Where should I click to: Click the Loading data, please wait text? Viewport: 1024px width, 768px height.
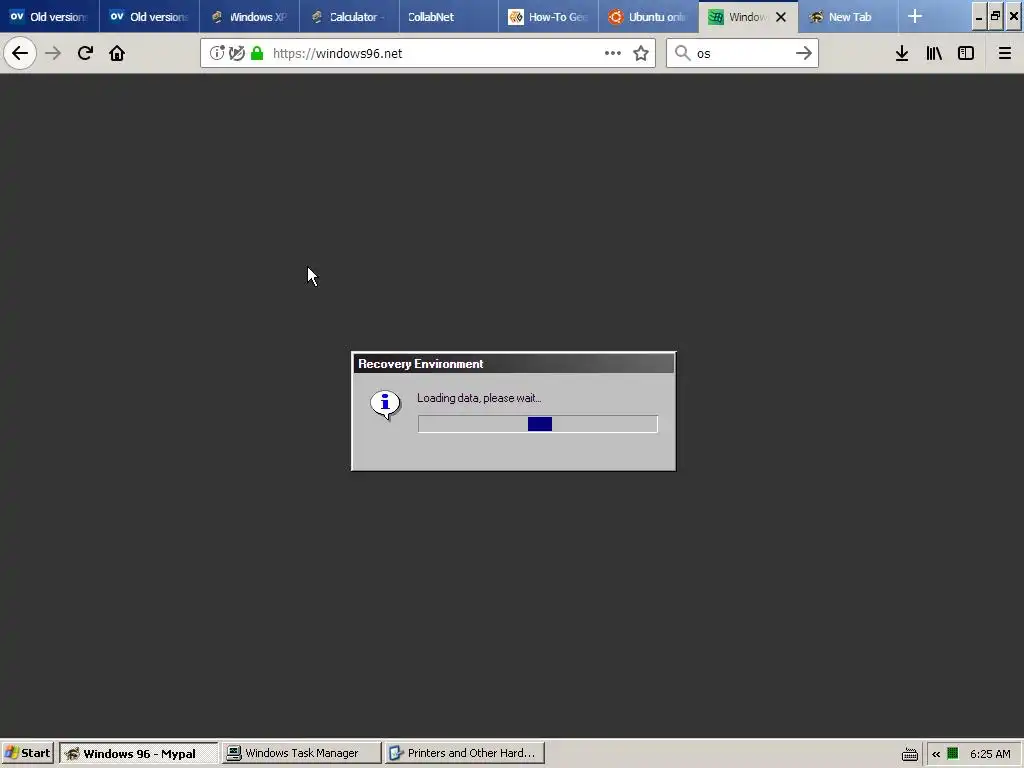click(479, 398)
